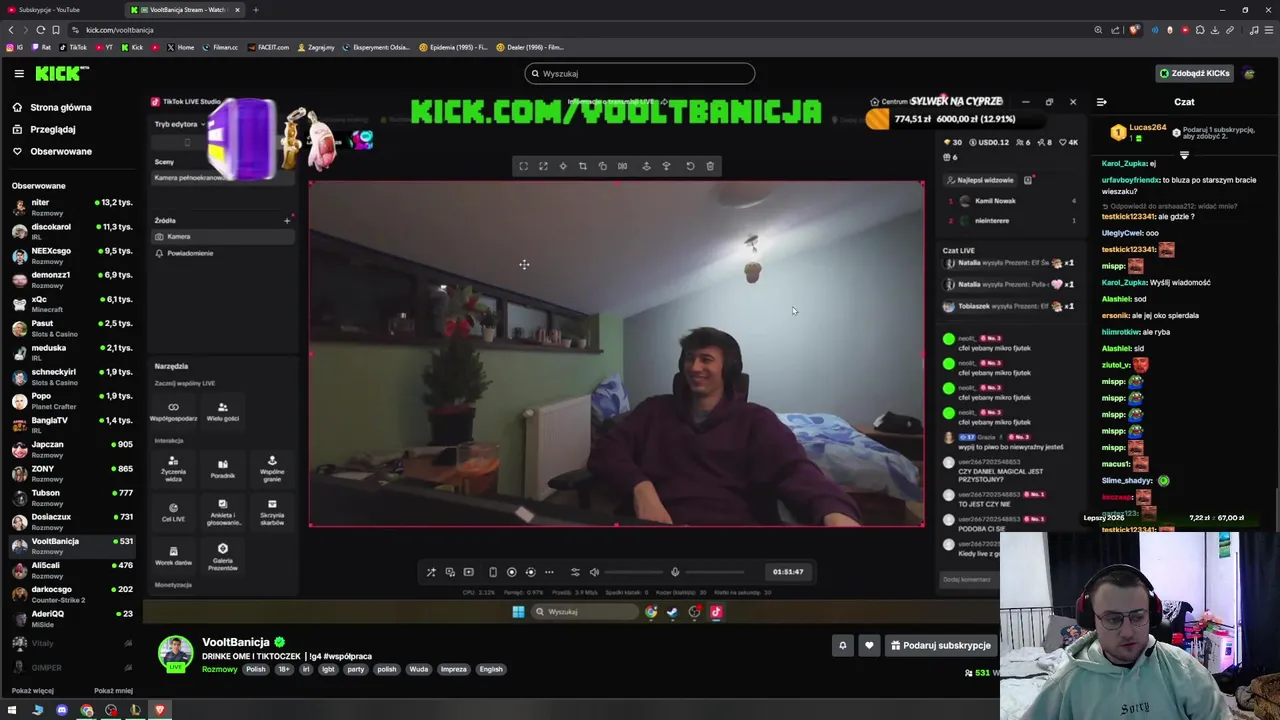Screen dimensions: 1280x720
Task: Open schneckyirl channel in sidebar
Action: [x=70, y=376]
